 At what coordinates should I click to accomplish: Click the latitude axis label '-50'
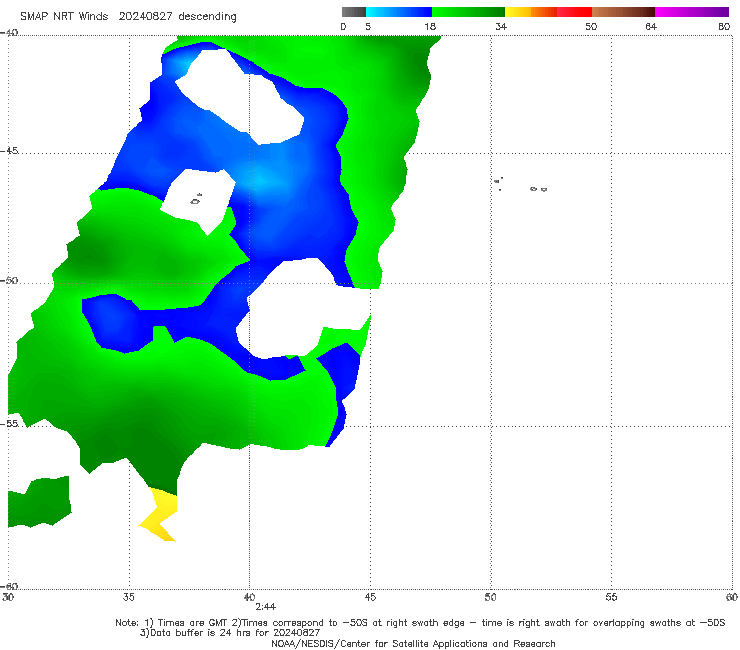[x=9, y=281]
